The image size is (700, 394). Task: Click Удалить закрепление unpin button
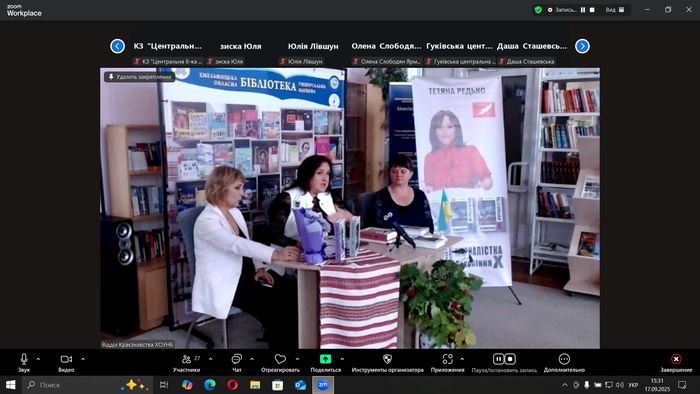pos(140,77)
